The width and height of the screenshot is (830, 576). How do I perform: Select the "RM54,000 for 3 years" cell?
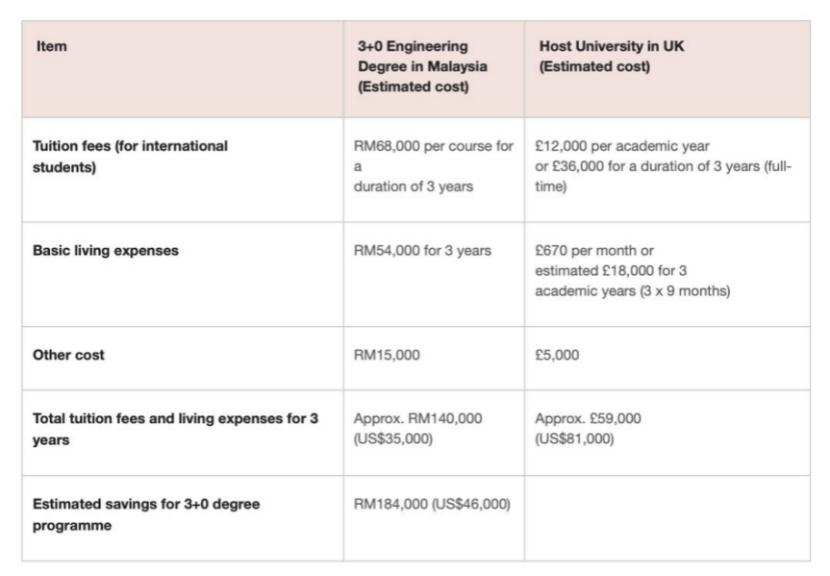[x=423, y=251]
